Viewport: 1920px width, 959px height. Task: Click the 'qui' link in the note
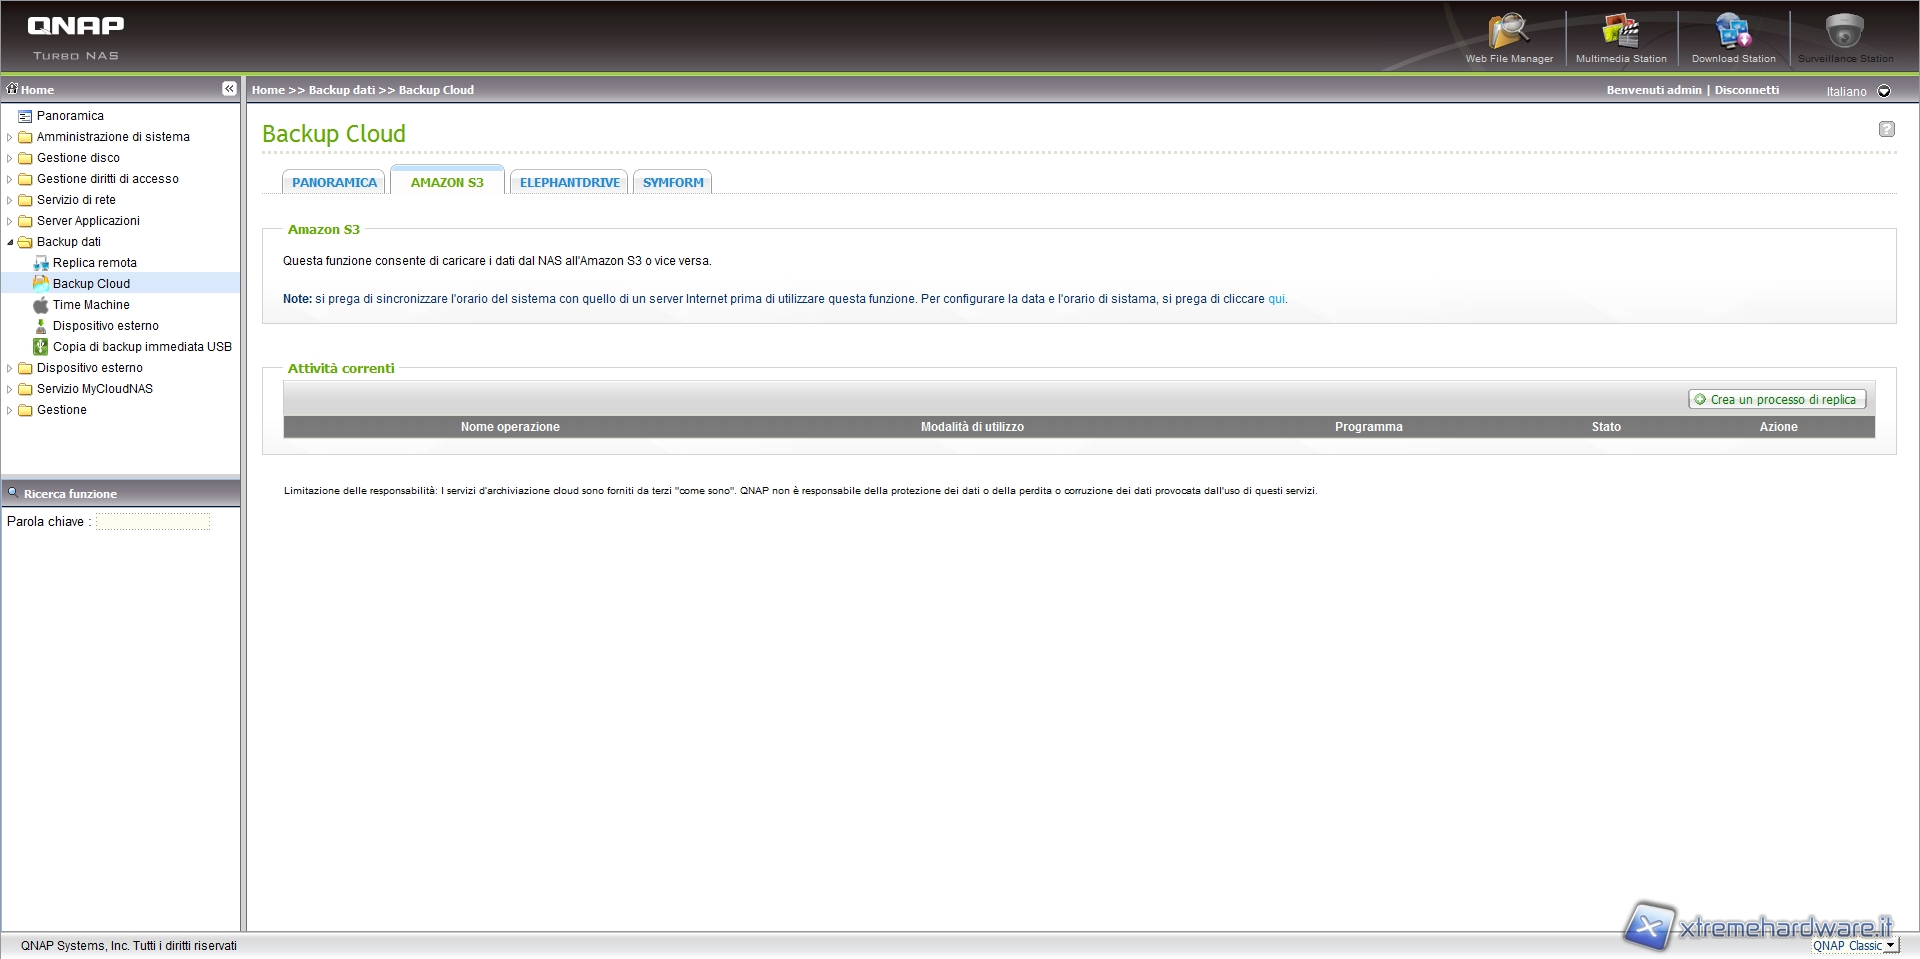1276,299
